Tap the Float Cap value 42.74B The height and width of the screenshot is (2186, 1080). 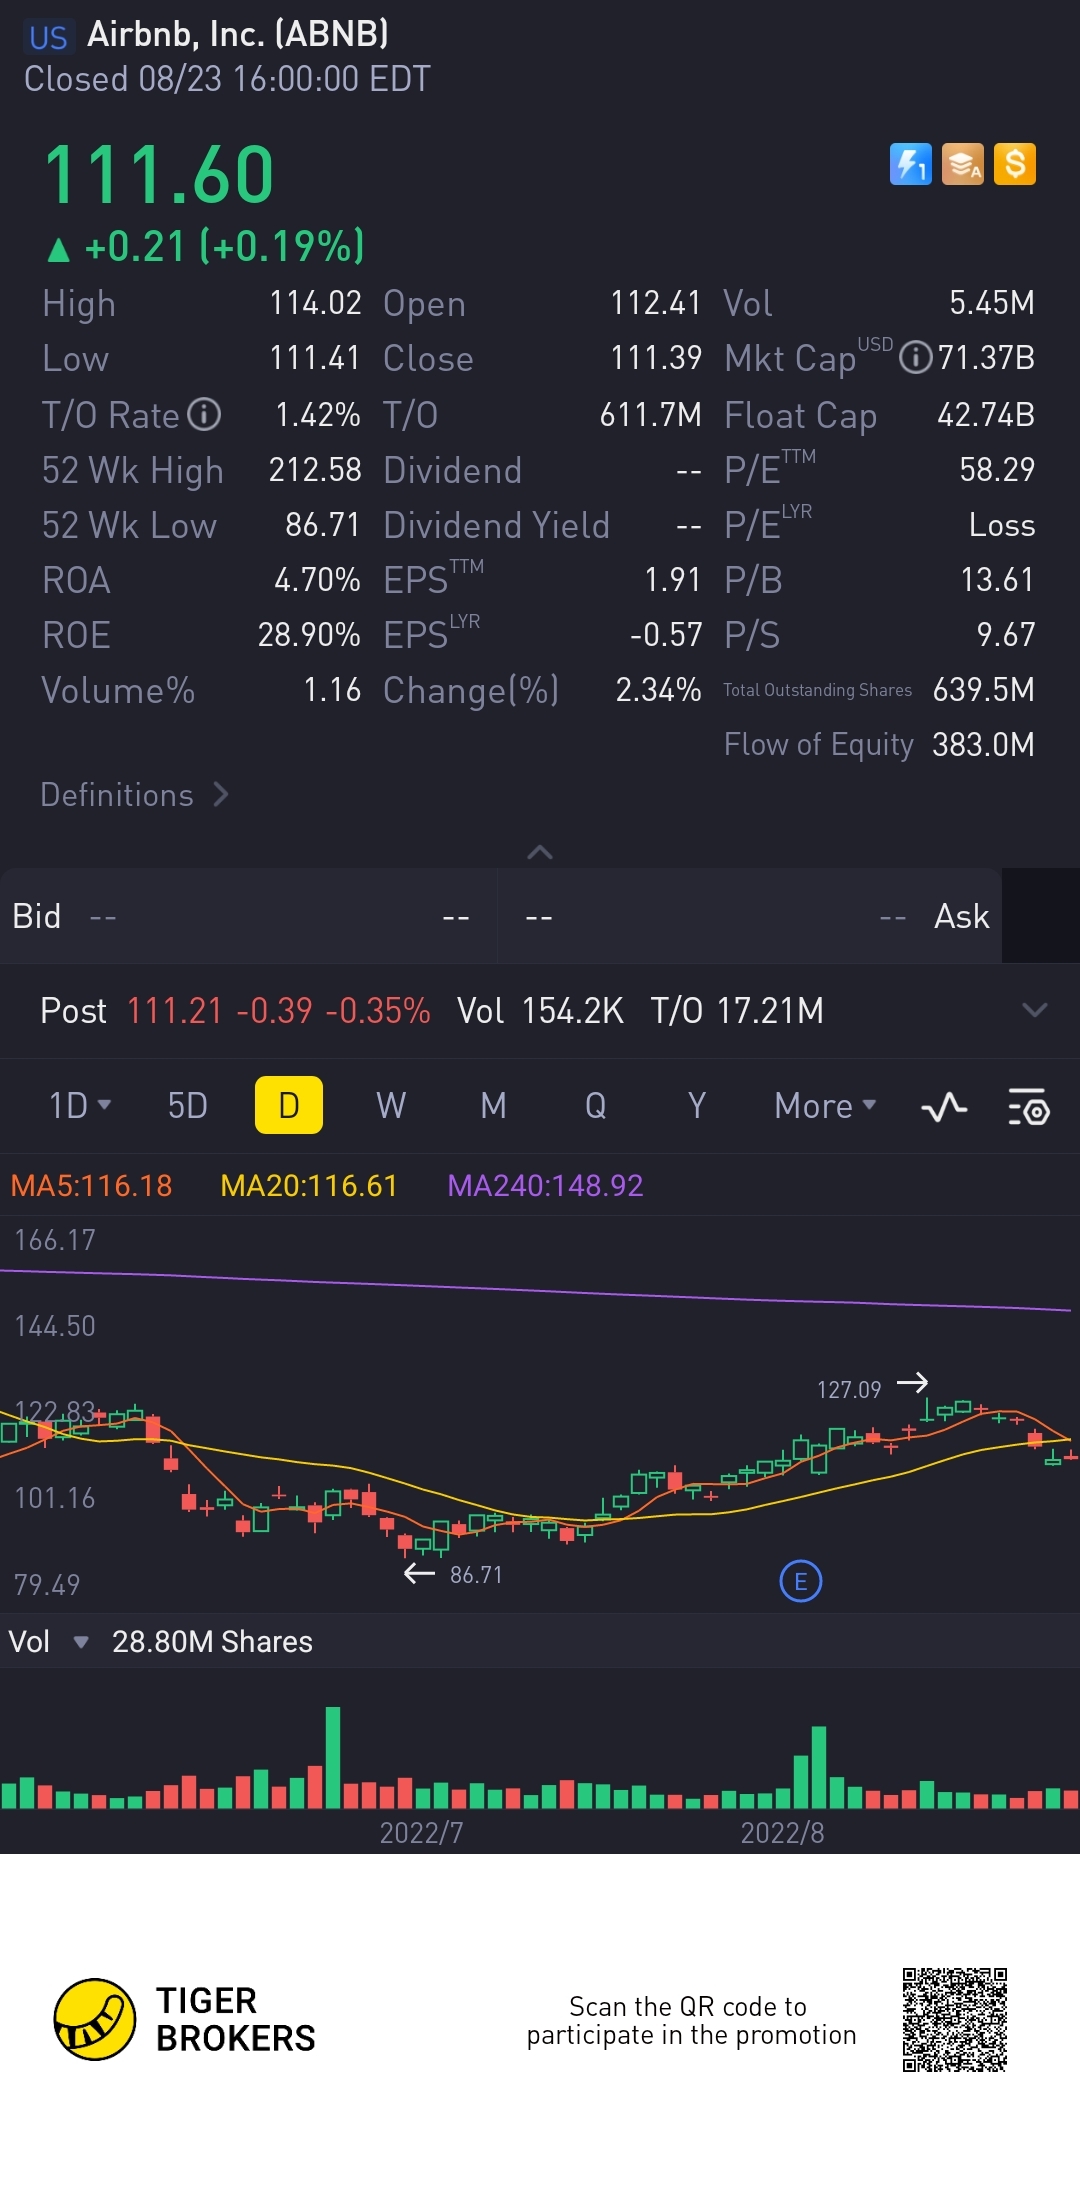tap(986, 414)
